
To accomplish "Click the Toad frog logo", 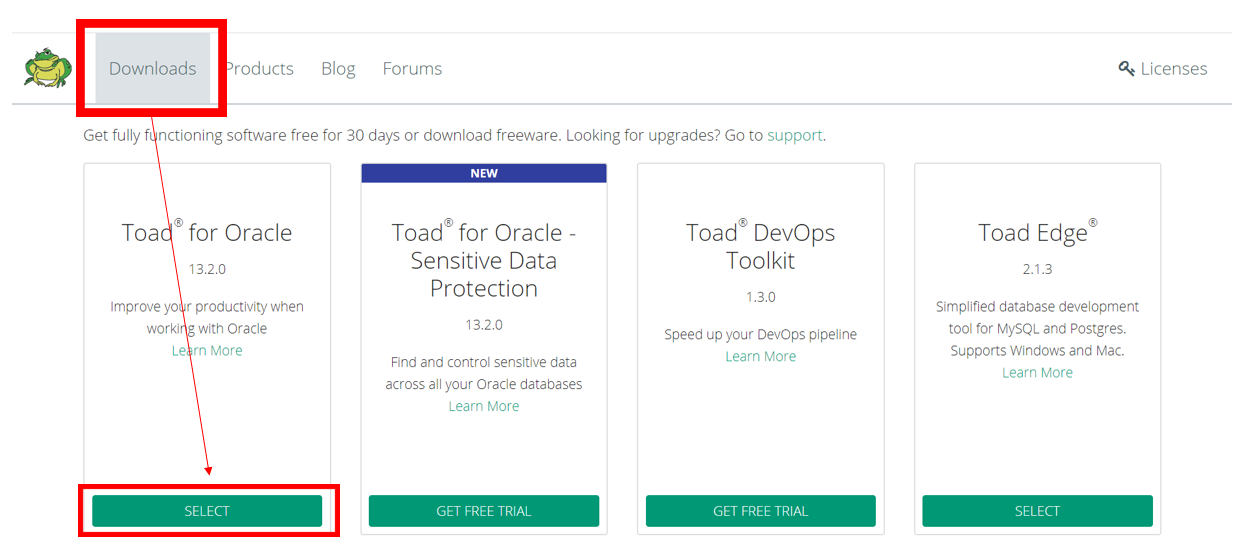I will (x=48, y=68).
